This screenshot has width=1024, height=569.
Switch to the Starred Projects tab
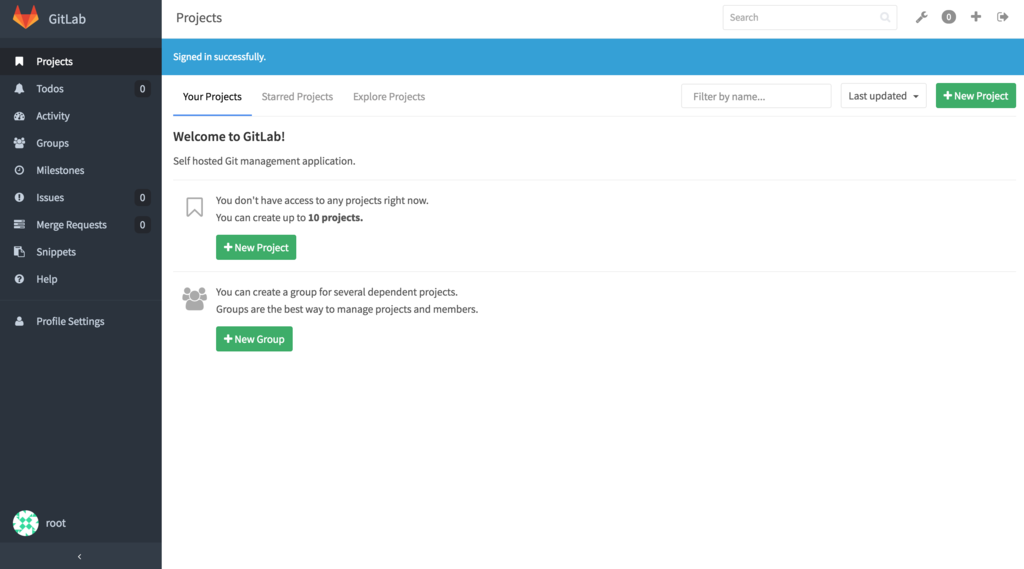click(297, 97)
